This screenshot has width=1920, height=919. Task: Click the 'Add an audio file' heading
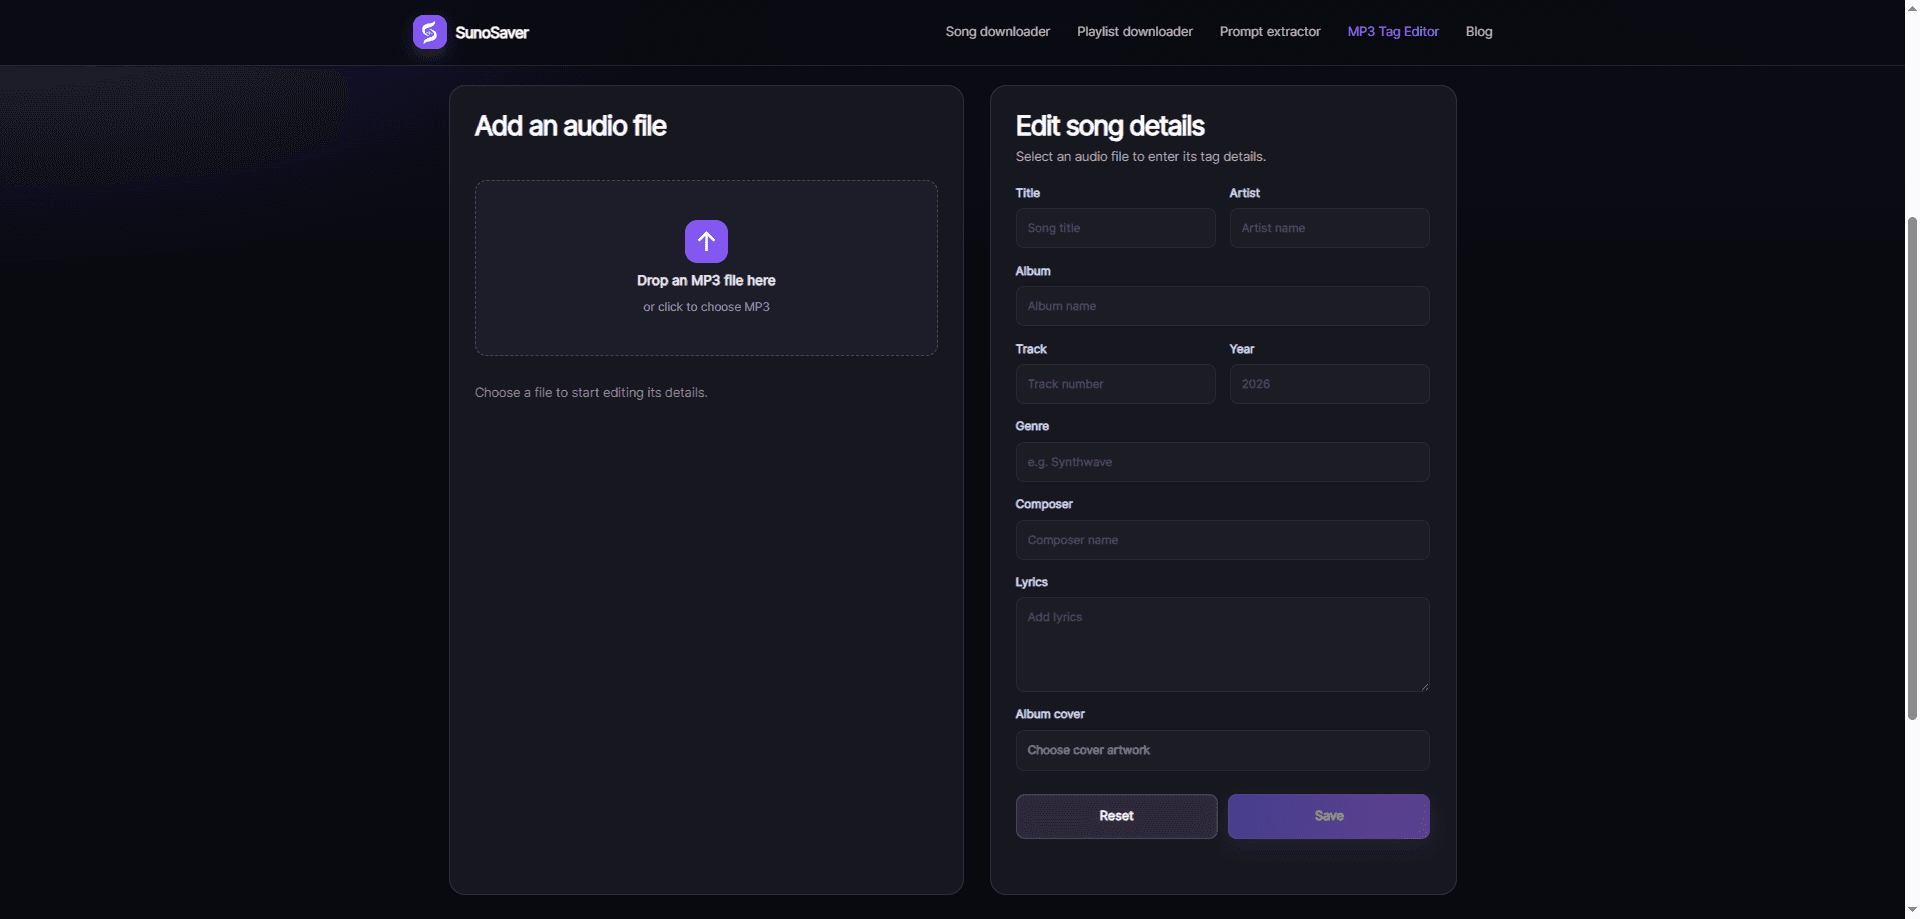(570, 126)
